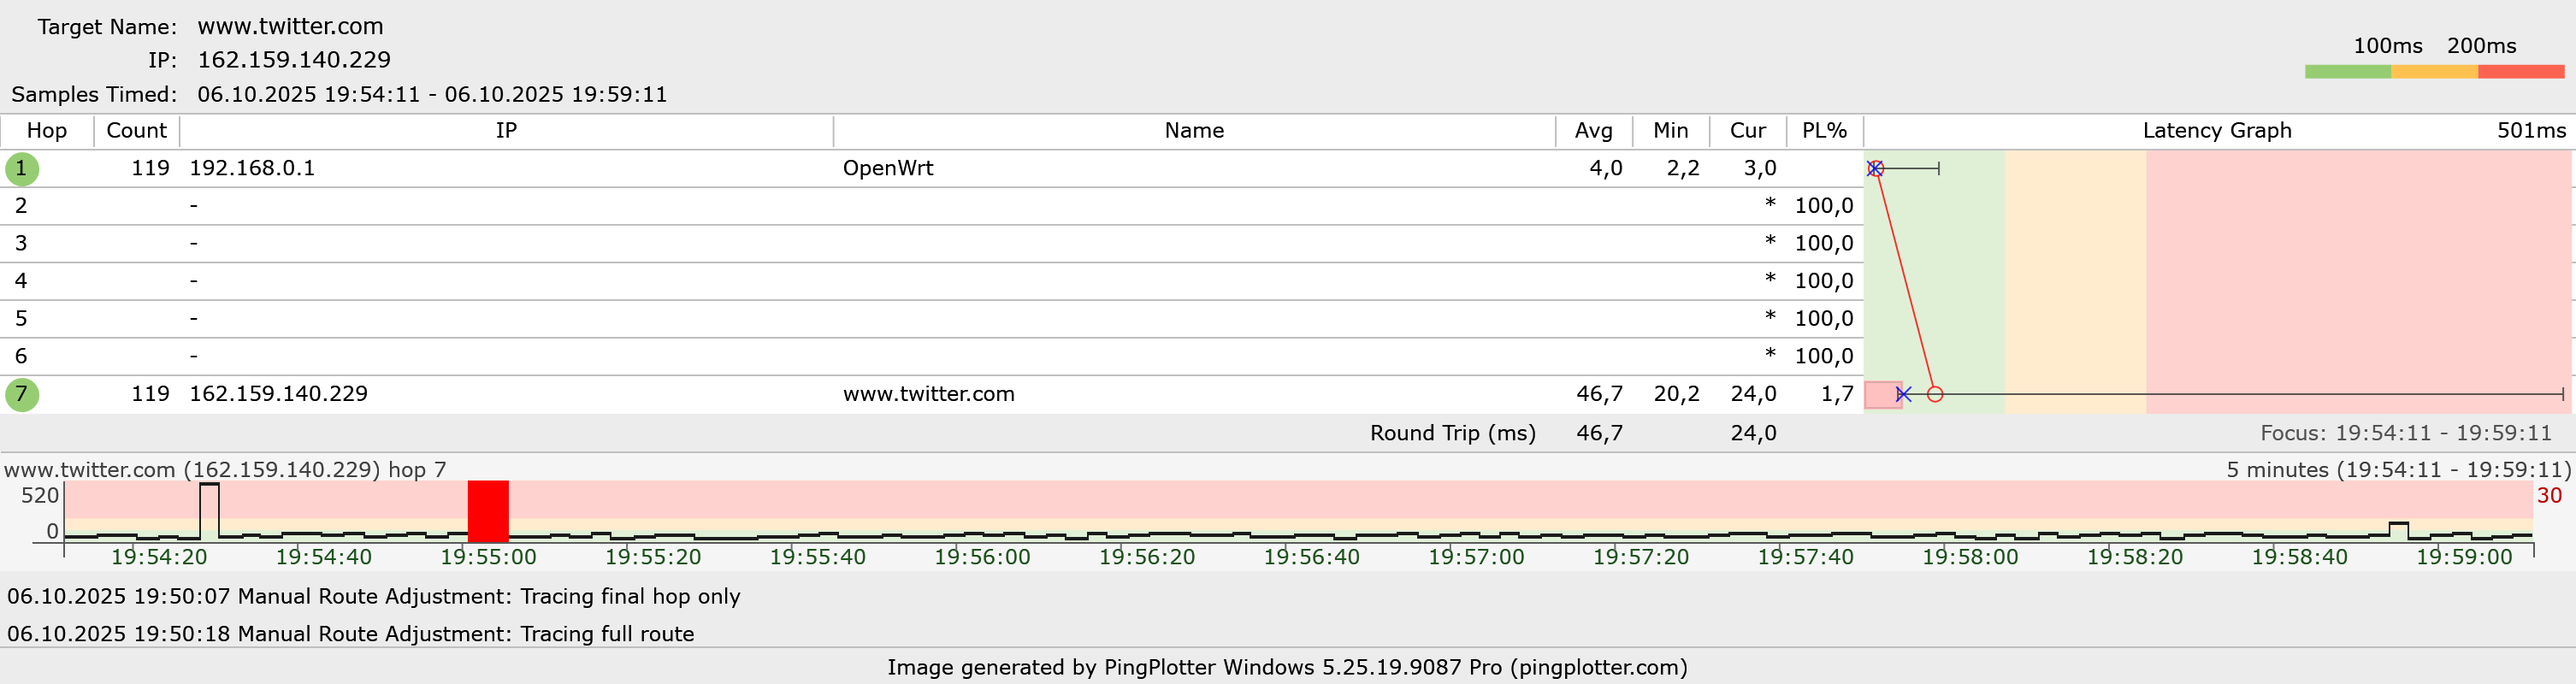Click the red circle marker in hop 7 latency graph

(1935, 395)
